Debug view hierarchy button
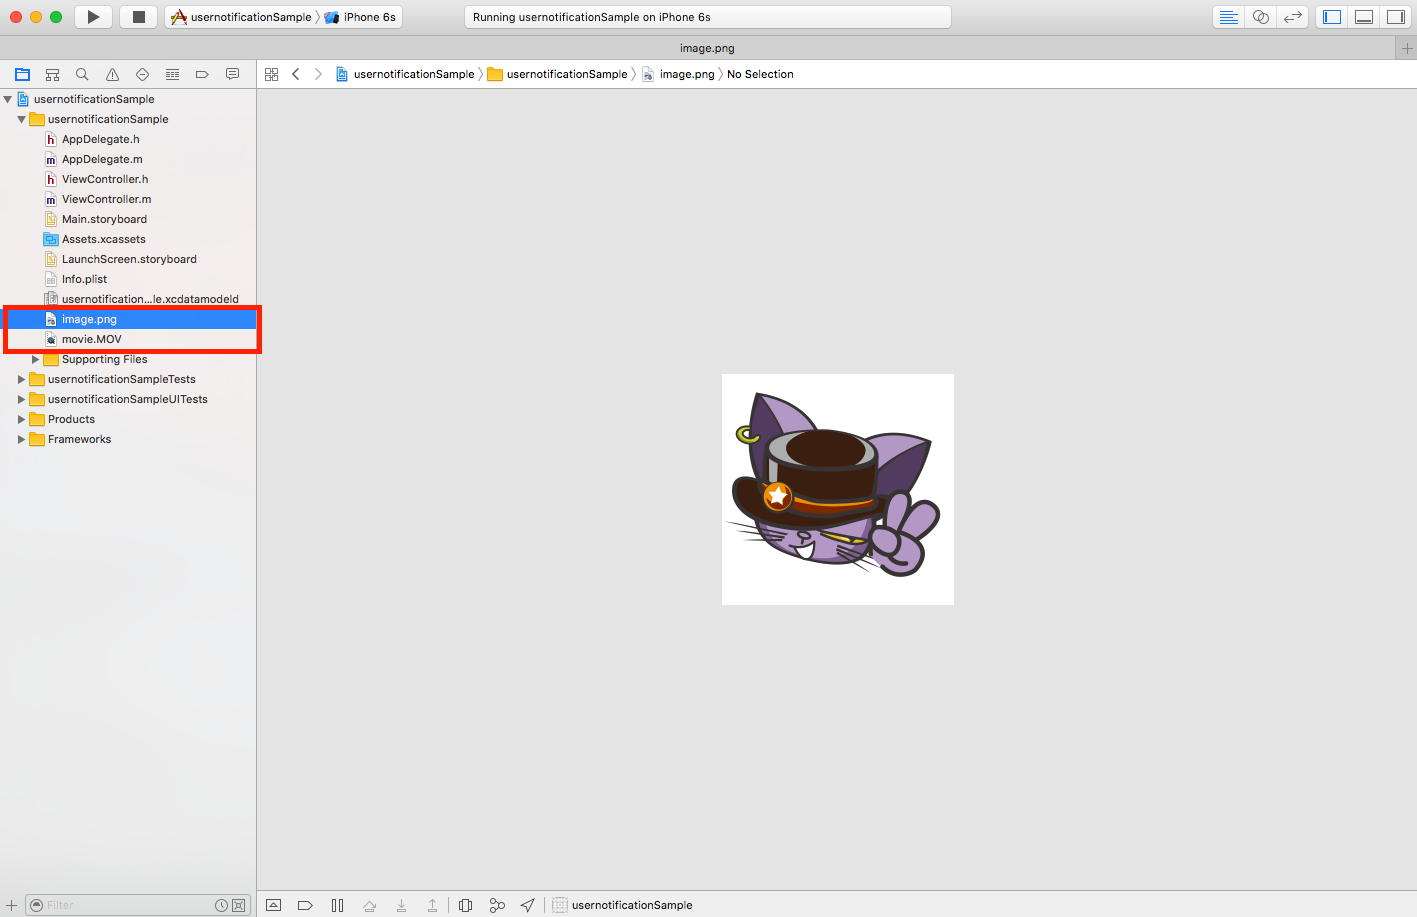 (x=465, y=905)
